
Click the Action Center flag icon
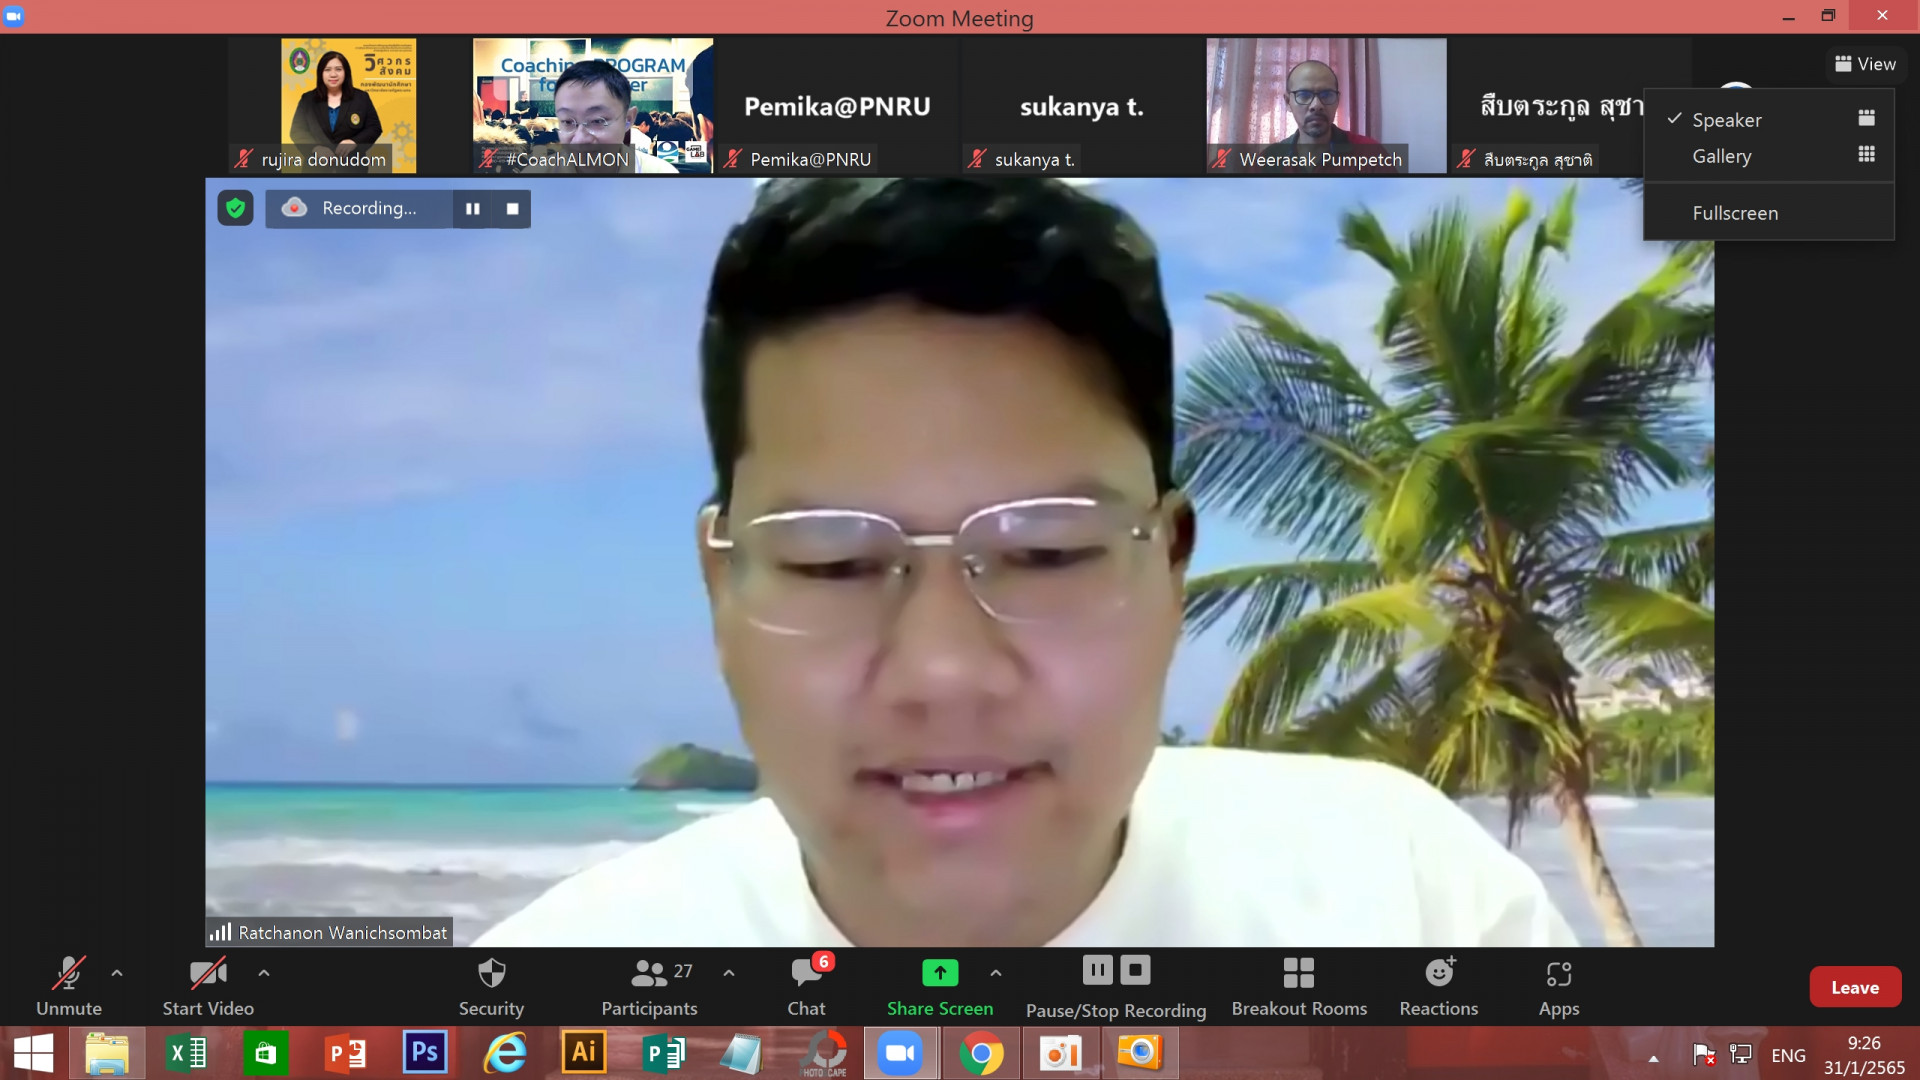point(1704,1055)
